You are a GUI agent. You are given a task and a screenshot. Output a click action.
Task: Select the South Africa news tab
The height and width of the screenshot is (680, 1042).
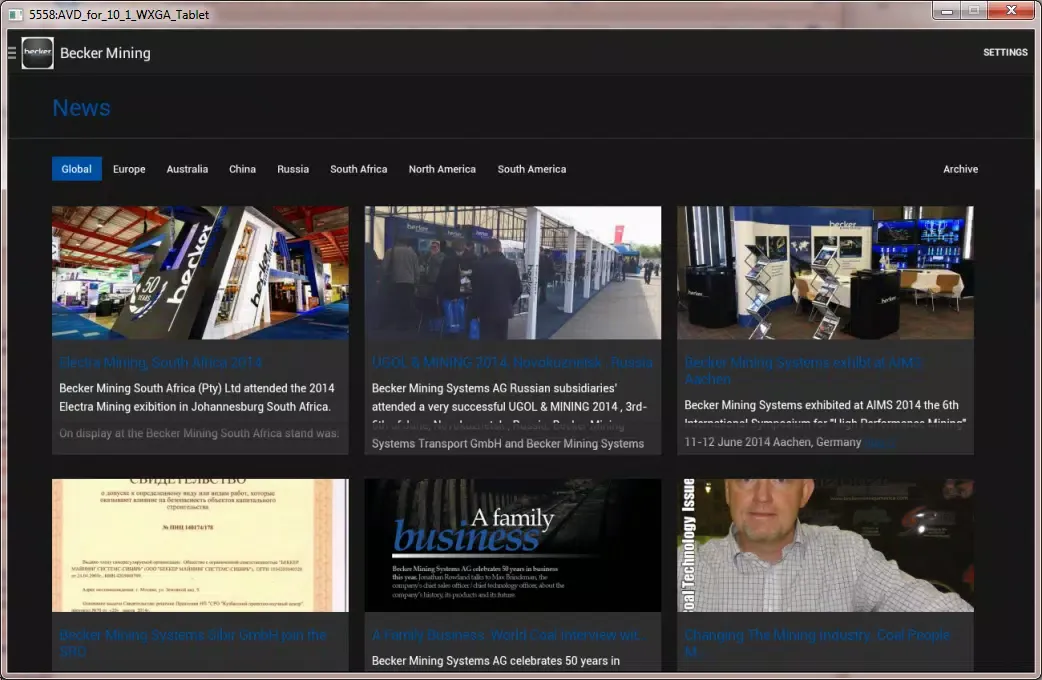pos(358,169)
